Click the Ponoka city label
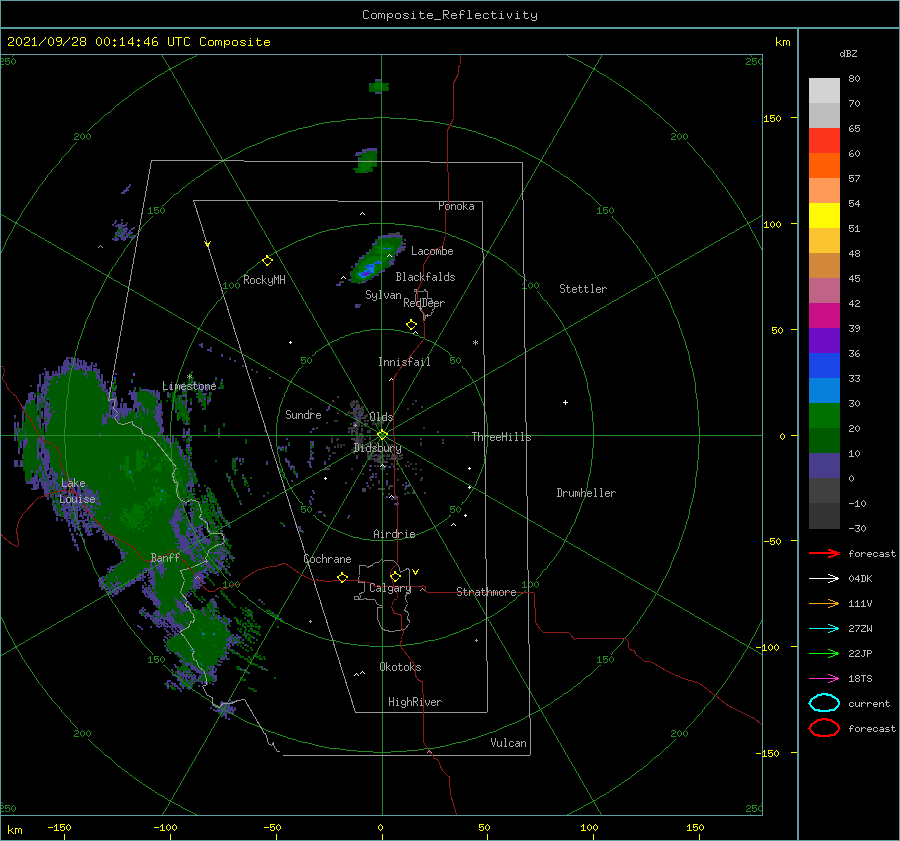The image size is (900, 841). pos(456,206)
